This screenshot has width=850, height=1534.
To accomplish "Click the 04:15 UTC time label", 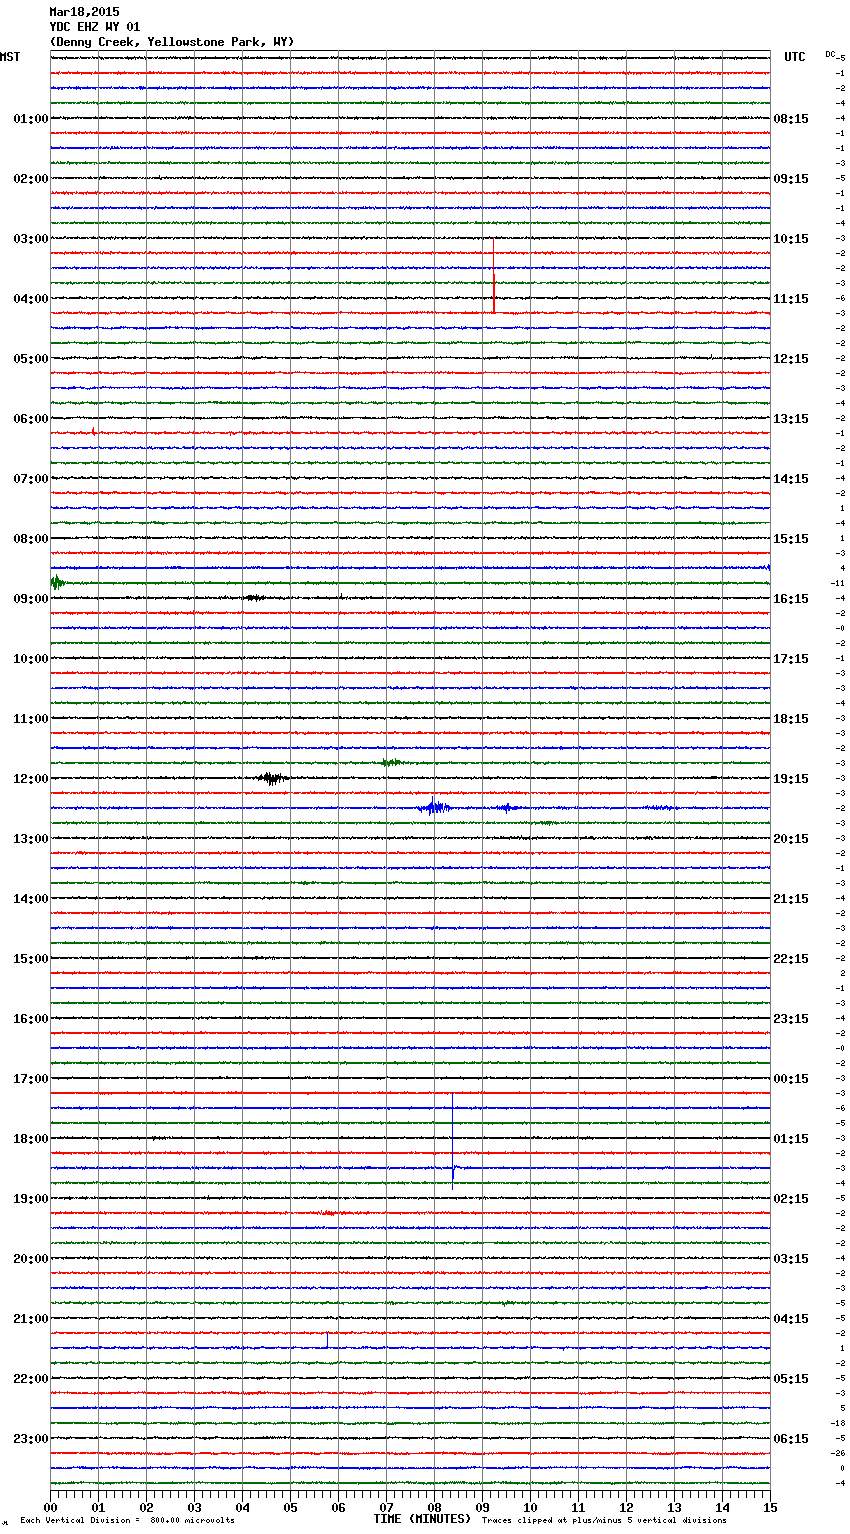I will pos(791,1319).
